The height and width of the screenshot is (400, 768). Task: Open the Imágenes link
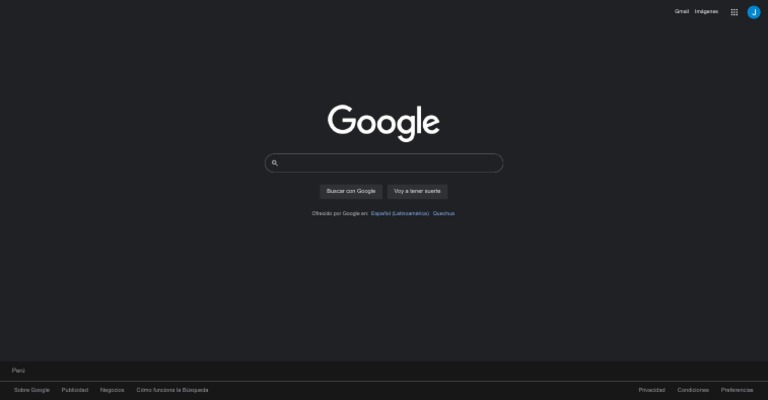(x=706, y=11)
